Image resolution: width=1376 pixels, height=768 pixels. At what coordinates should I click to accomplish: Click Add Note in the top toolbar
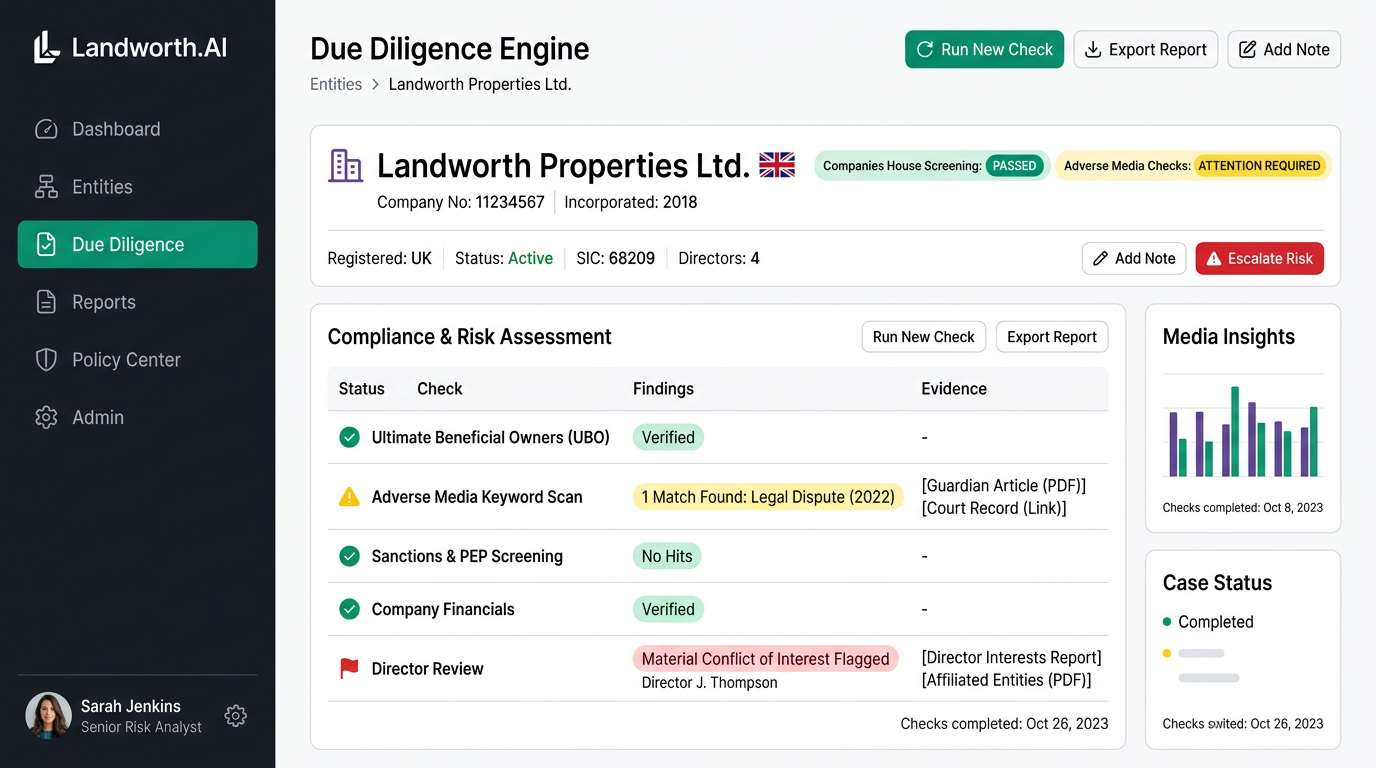1284,48
